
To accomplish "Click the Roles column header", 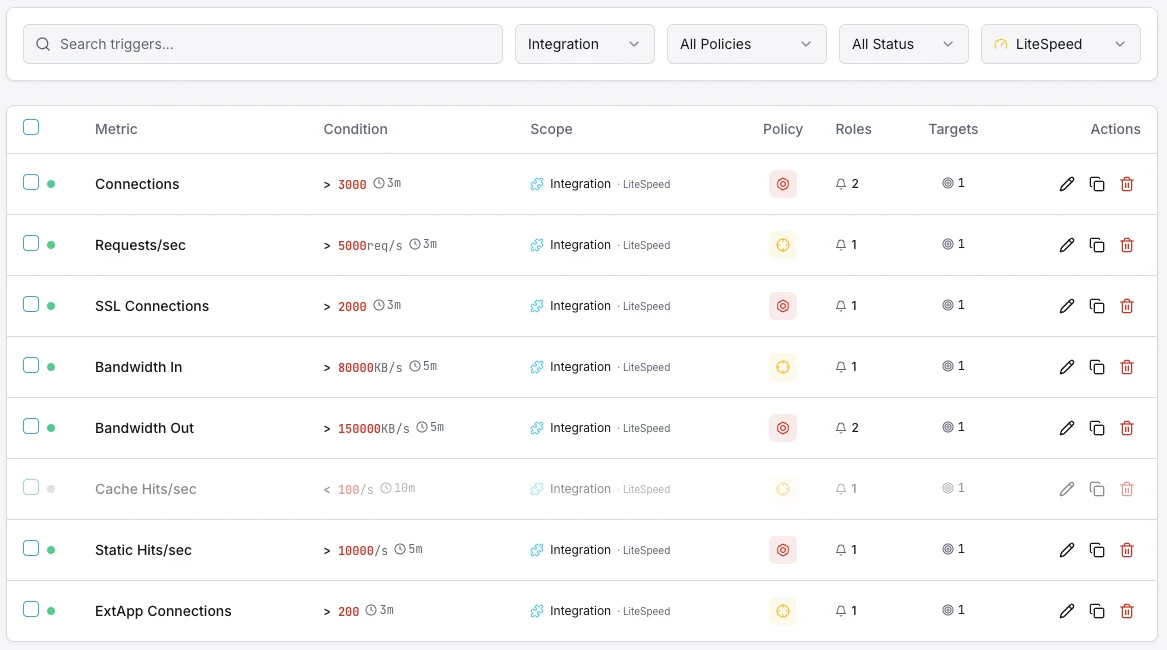I will [853, 129].
